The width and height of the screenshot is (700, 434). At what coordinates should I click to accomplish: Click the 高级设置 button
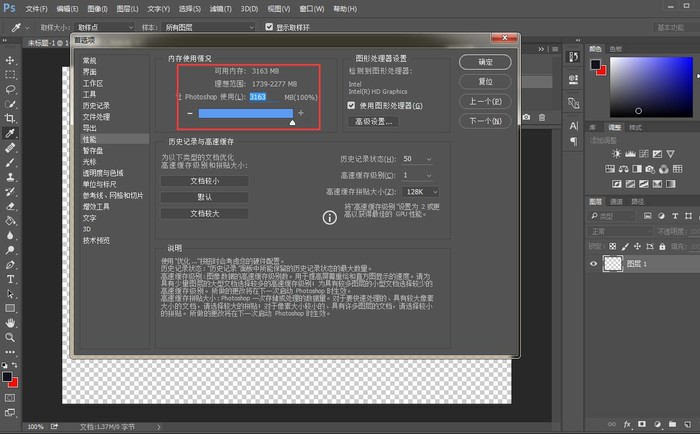coord(373,121)
